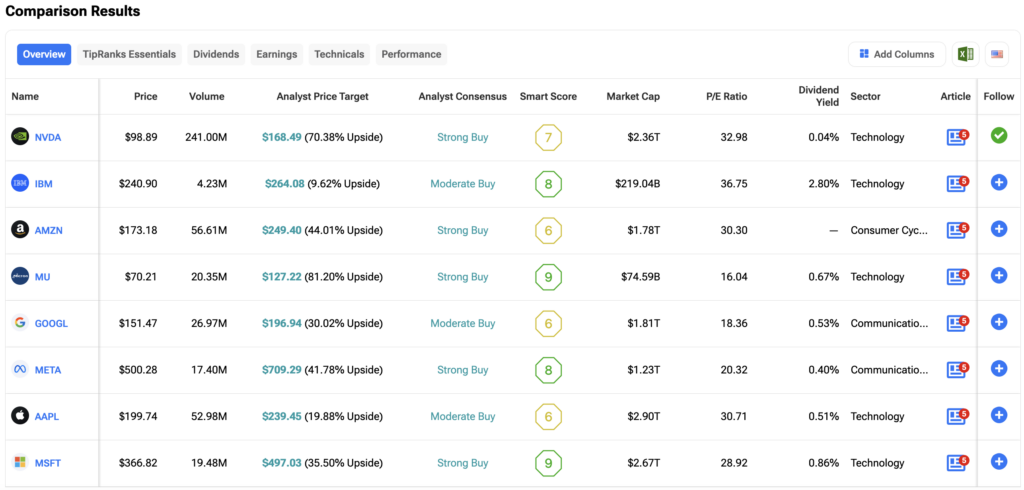Open the META article news icon
The image size is (1024, 490).
pos(957,370)
